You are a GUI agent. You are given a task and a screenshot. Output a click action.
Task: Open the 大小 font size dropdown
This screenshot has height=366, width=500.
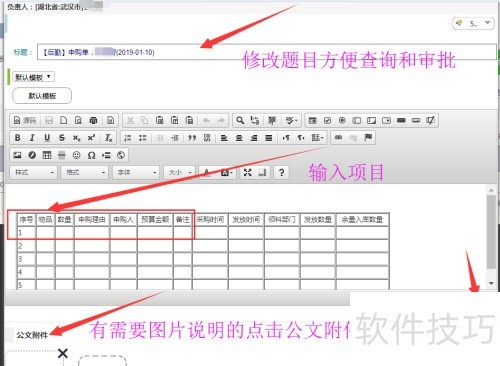(x=179, y=172)
